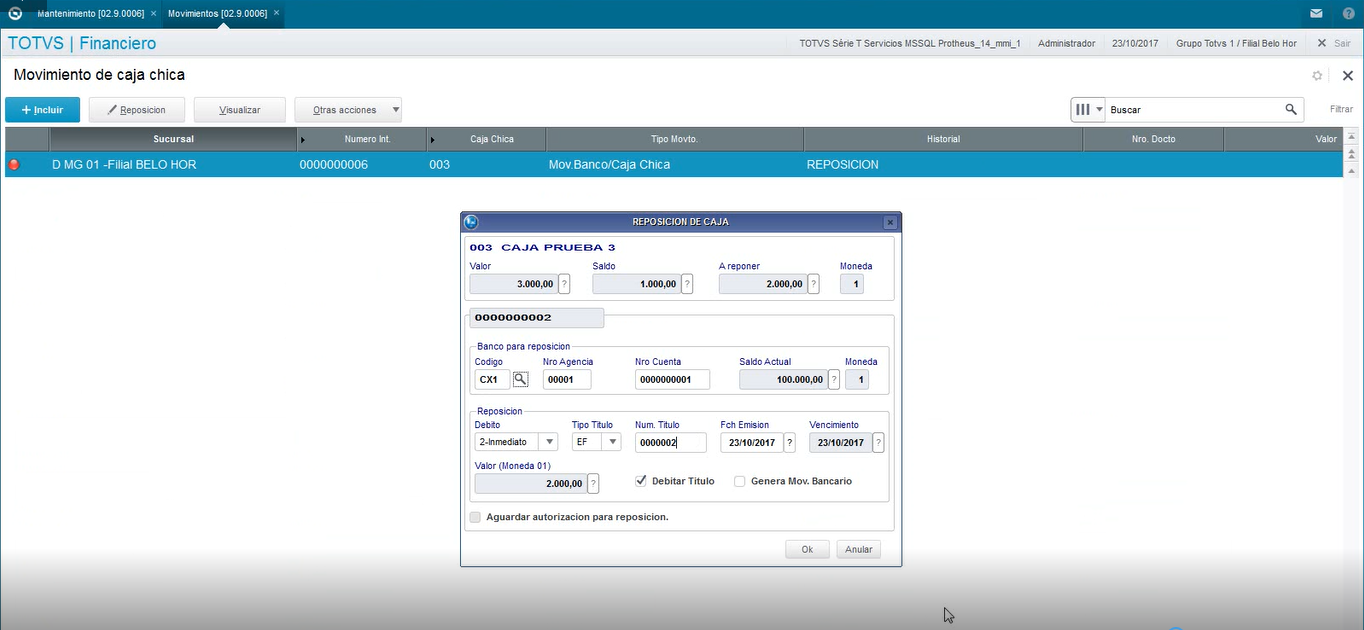The width and height of the screenshot is (1364, 630).
Task: Click the REPOSICION DE CAJA dialog logo icon
Action: pos(472,222)
